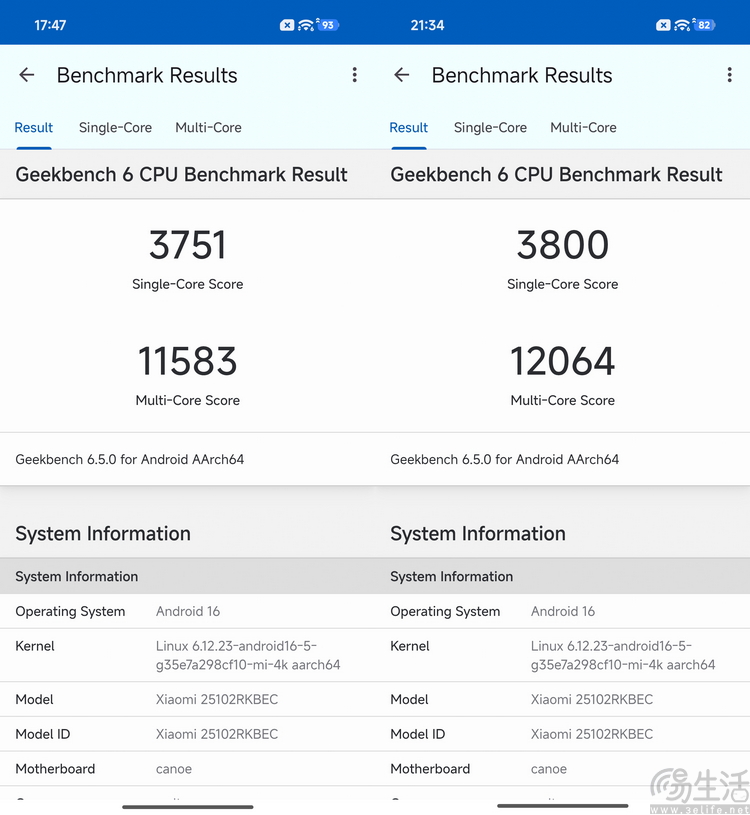Tap battery indicator showing 93
Image resolution: width=750 pixels, height=815 pixels.
328,25
